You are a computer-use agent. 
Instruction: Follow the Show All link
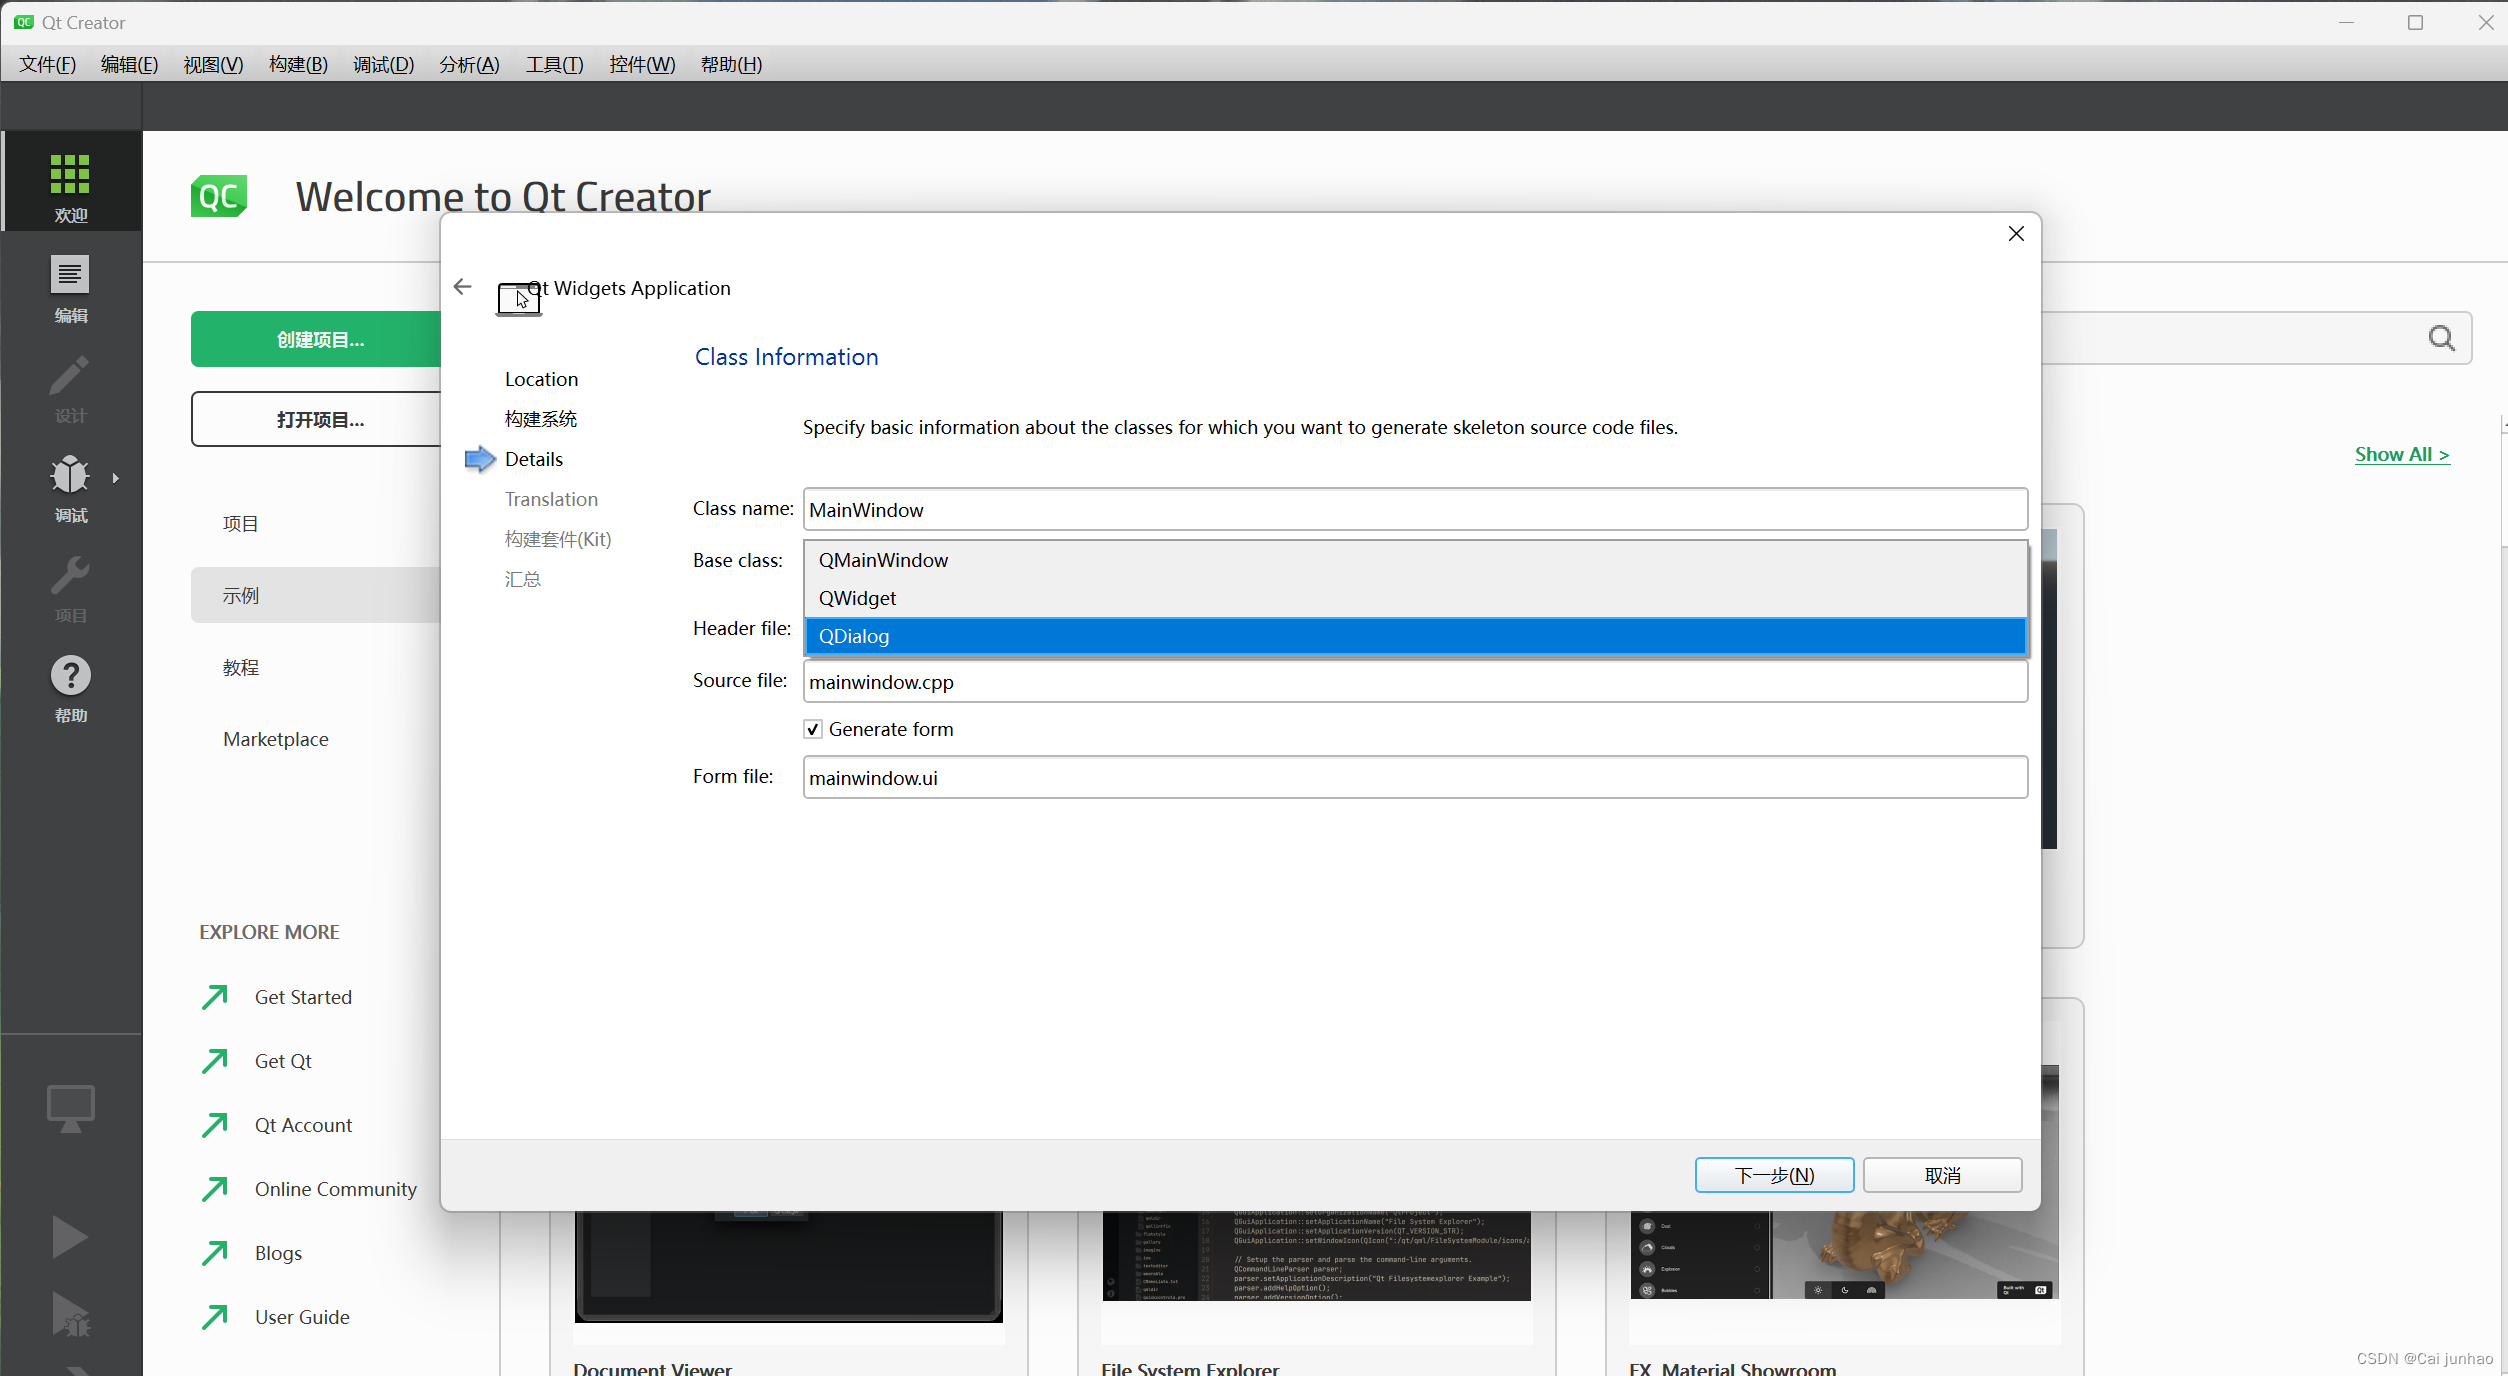point(2401,455)
